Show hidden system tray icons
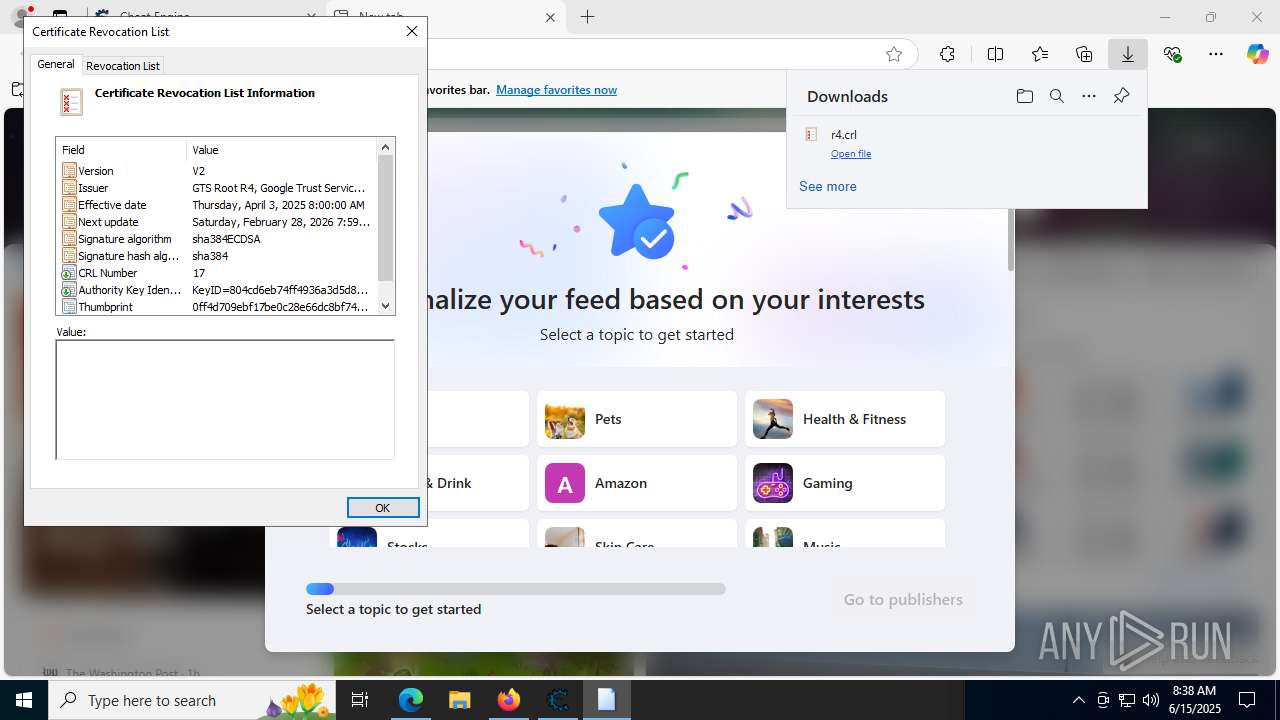 [x=1078, y=700]
